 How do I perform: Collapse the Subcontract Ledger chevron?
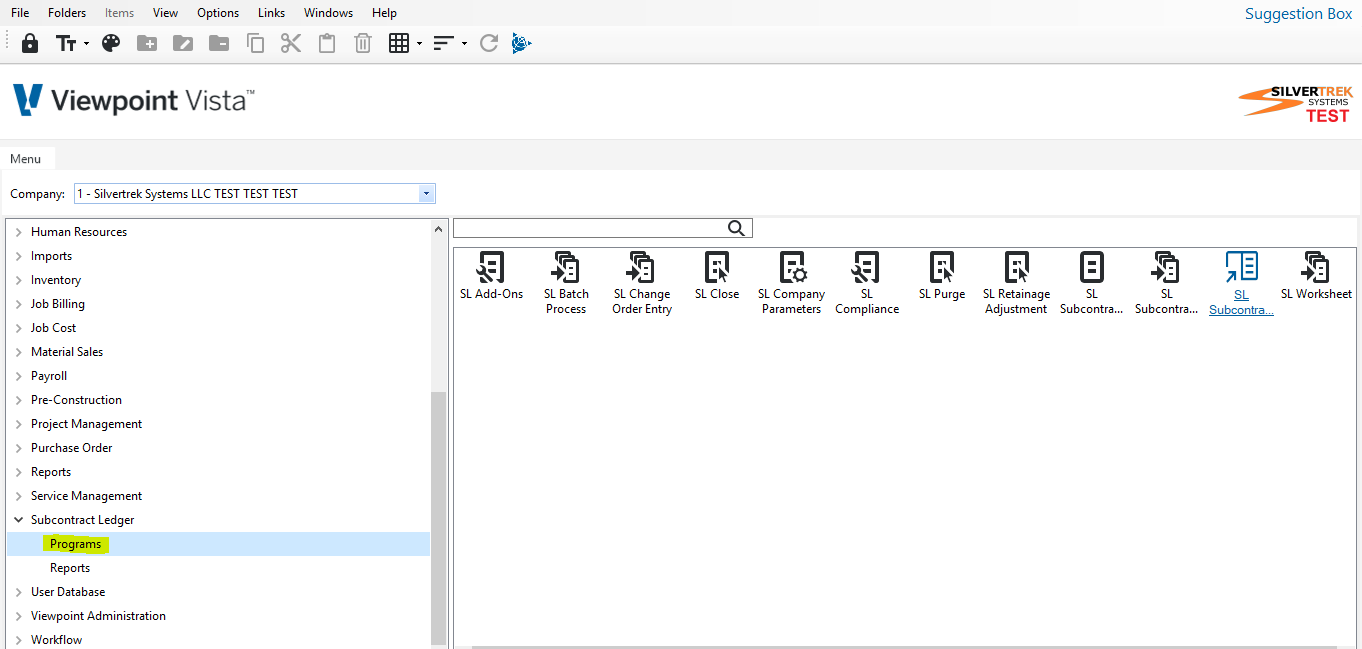pyautogui.click(x=18, y=520)
